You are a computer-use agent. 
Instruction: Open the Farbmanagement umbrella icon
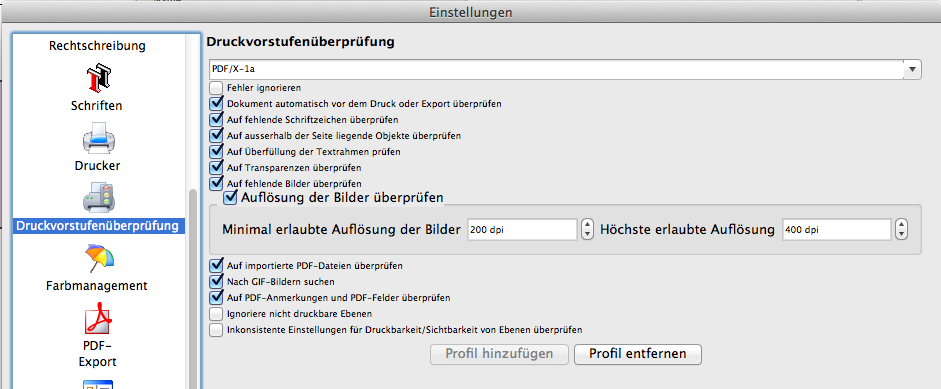(x=98, y=259)
